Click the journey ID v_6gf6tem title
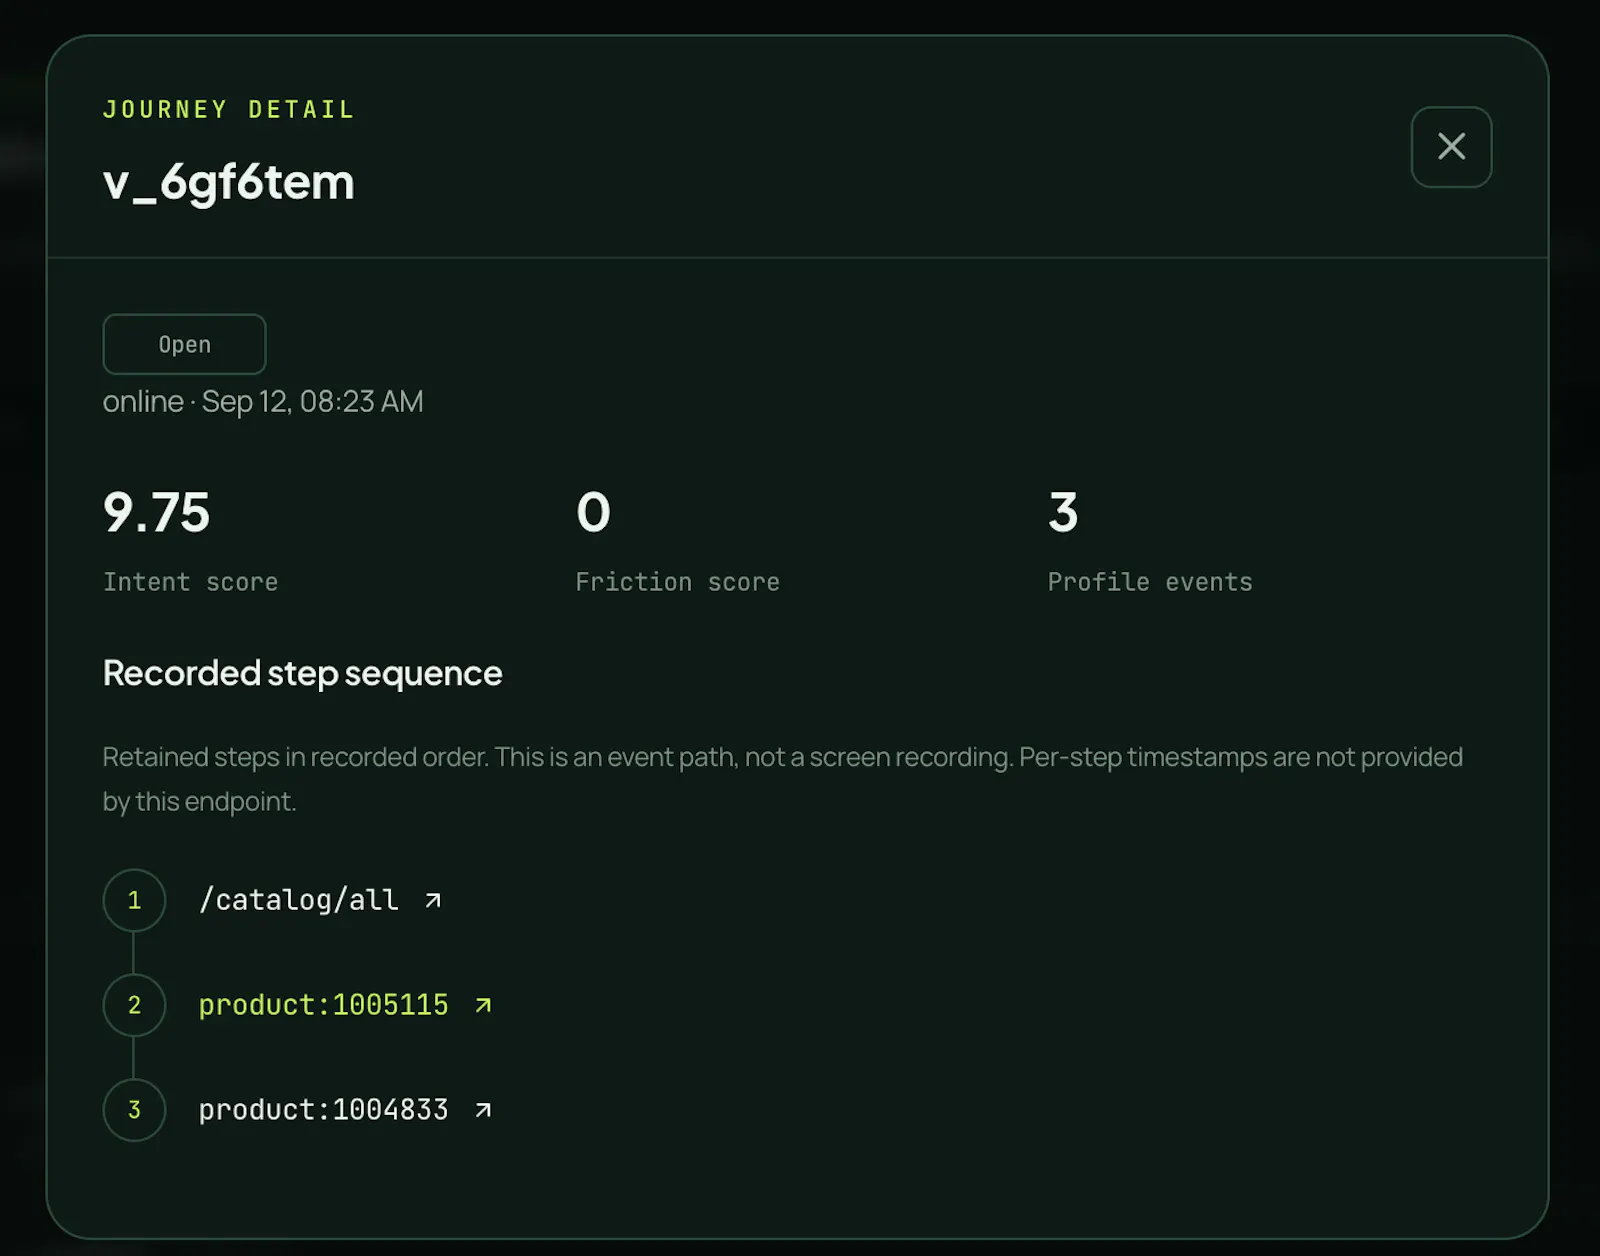Image resolution: width=1600 pixels, height=1256 pixels. (x=229, y=183)
